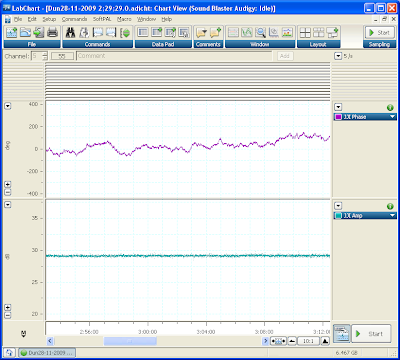Click the Start sampling button in toolbar

(x=380, y=33)
